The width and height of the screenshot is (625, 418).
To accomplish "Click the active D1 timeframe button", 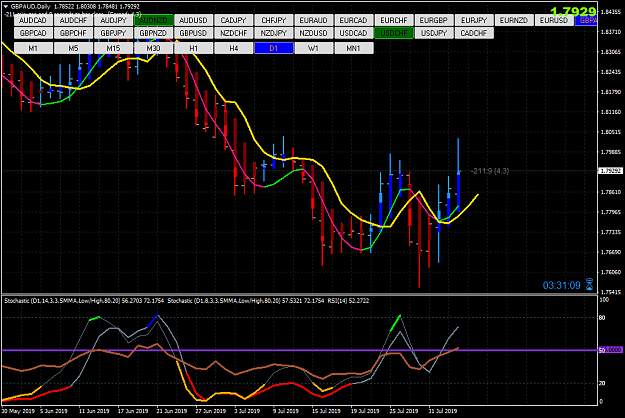I will pos(274,48).
